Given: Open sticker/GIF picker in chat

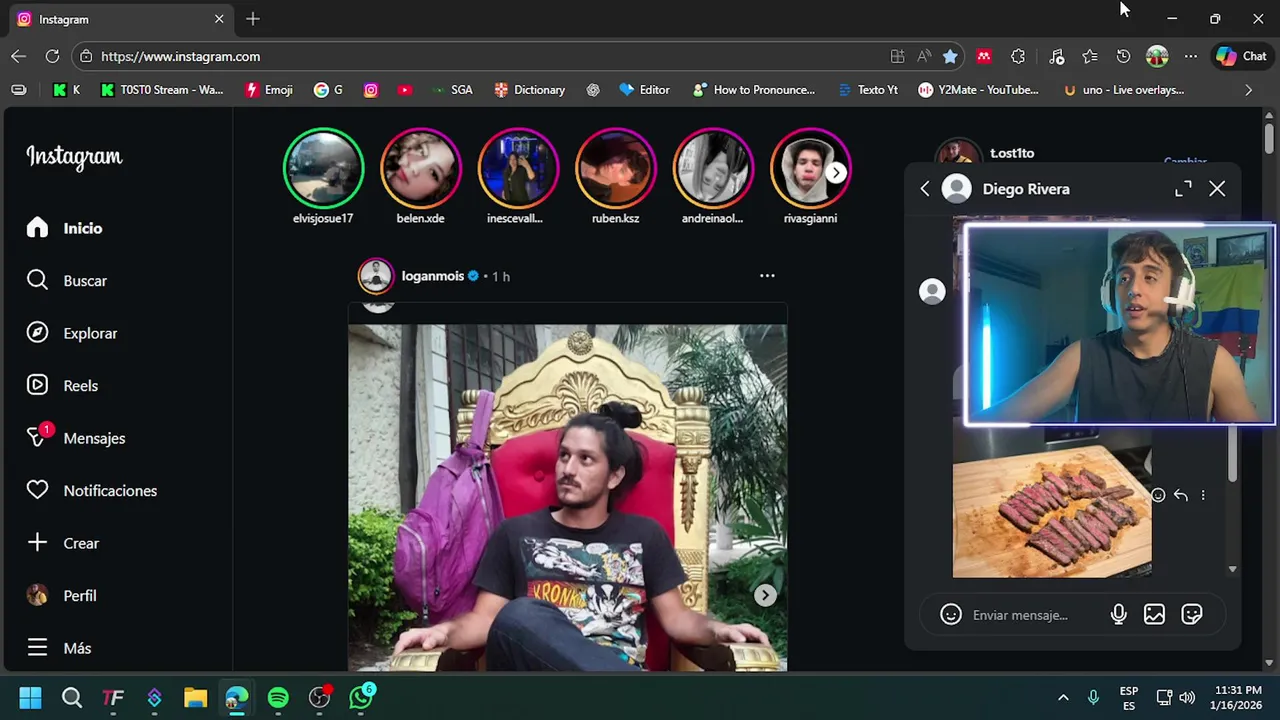Looking at the screenshot, I should (1191, 615).
